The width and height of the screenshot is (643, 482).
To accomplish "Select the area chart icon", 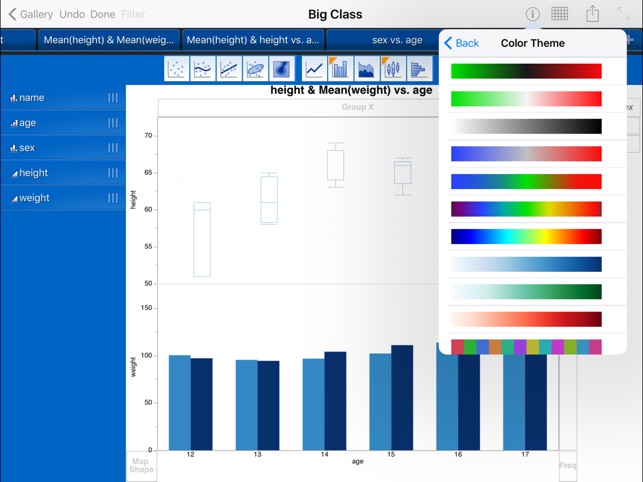I will (x=367, y=69).
